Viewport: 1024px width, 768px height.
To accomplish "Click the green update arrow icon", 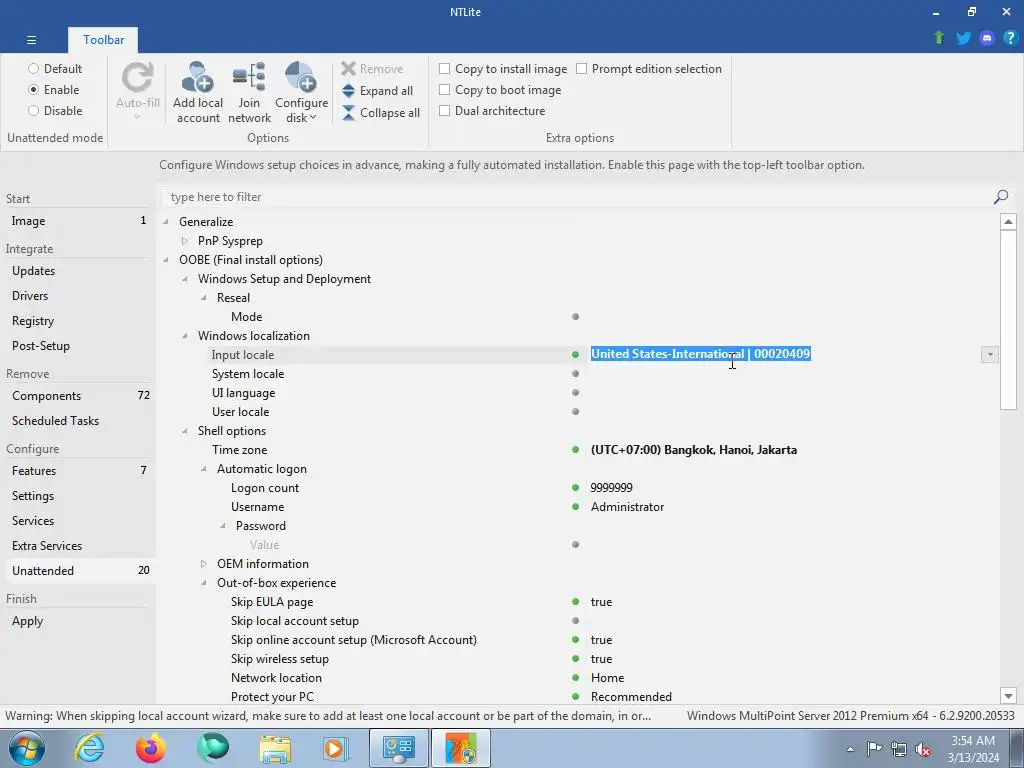I will tap(939, 38).
